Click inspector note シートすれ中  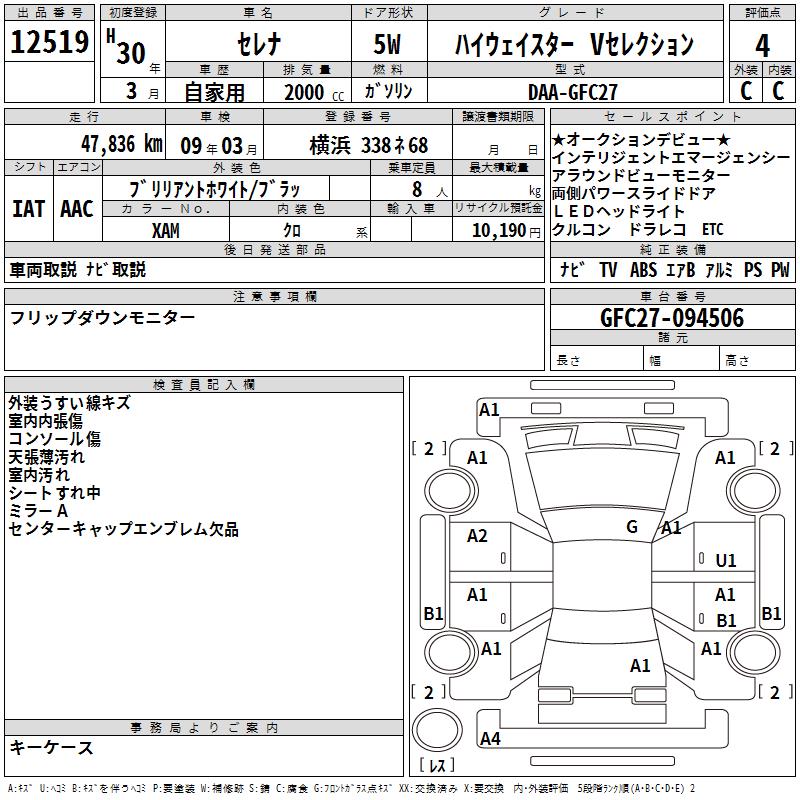pyautogui.click(x=54, y=492)
